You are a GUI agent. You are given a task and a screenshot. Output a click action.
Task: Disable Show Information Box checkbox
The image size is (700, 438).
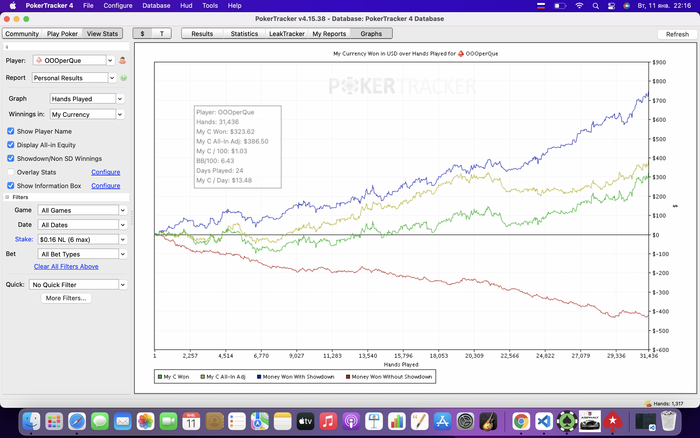(11, 185)
